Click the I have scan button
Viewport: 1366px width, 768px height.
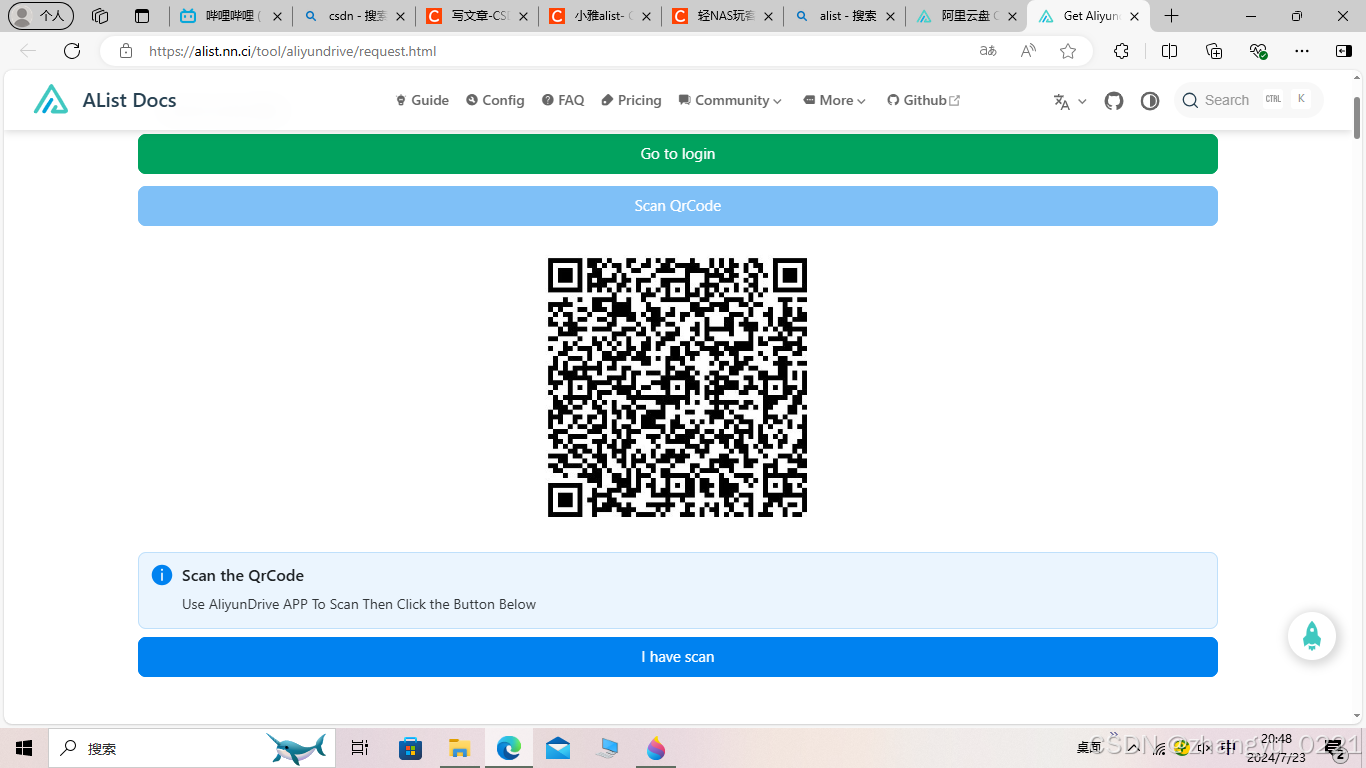(x=678, y=657)
